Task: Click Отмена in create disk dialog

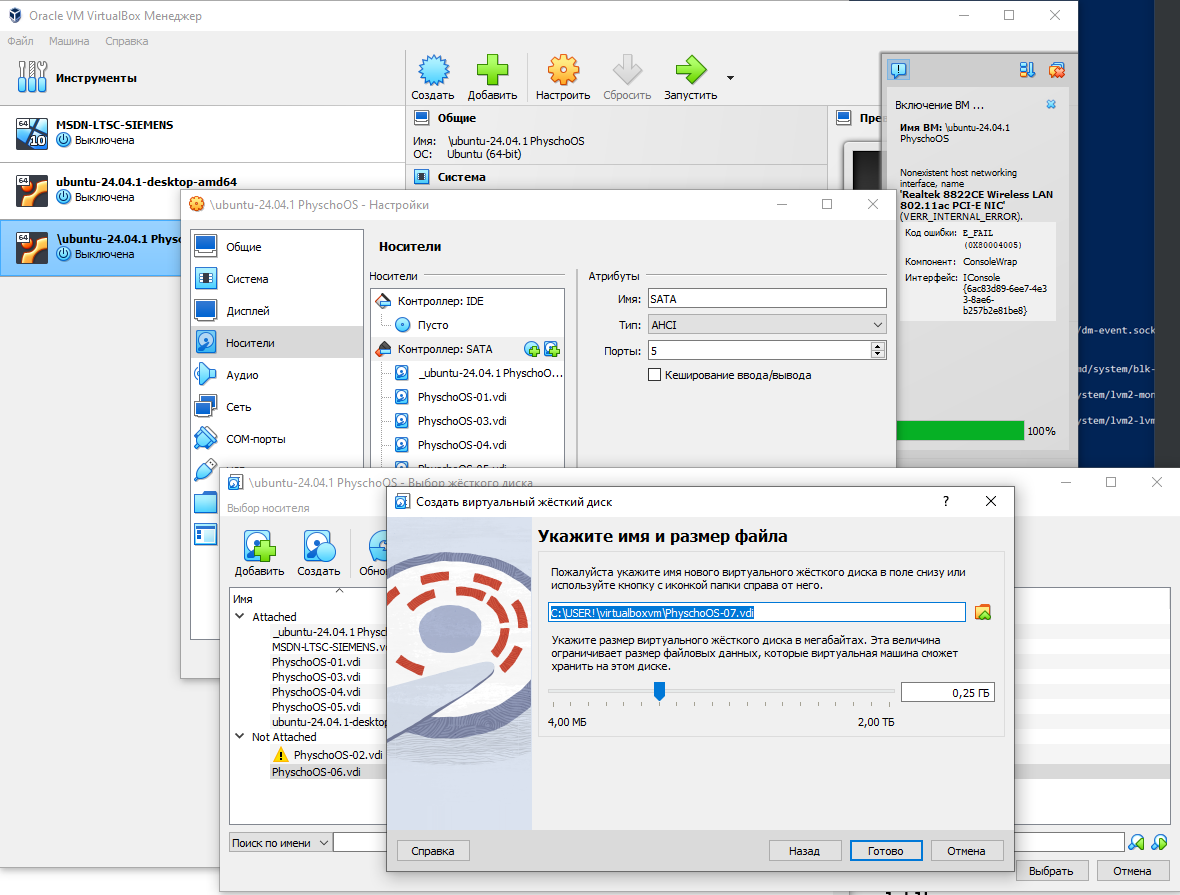Action: 966,851
